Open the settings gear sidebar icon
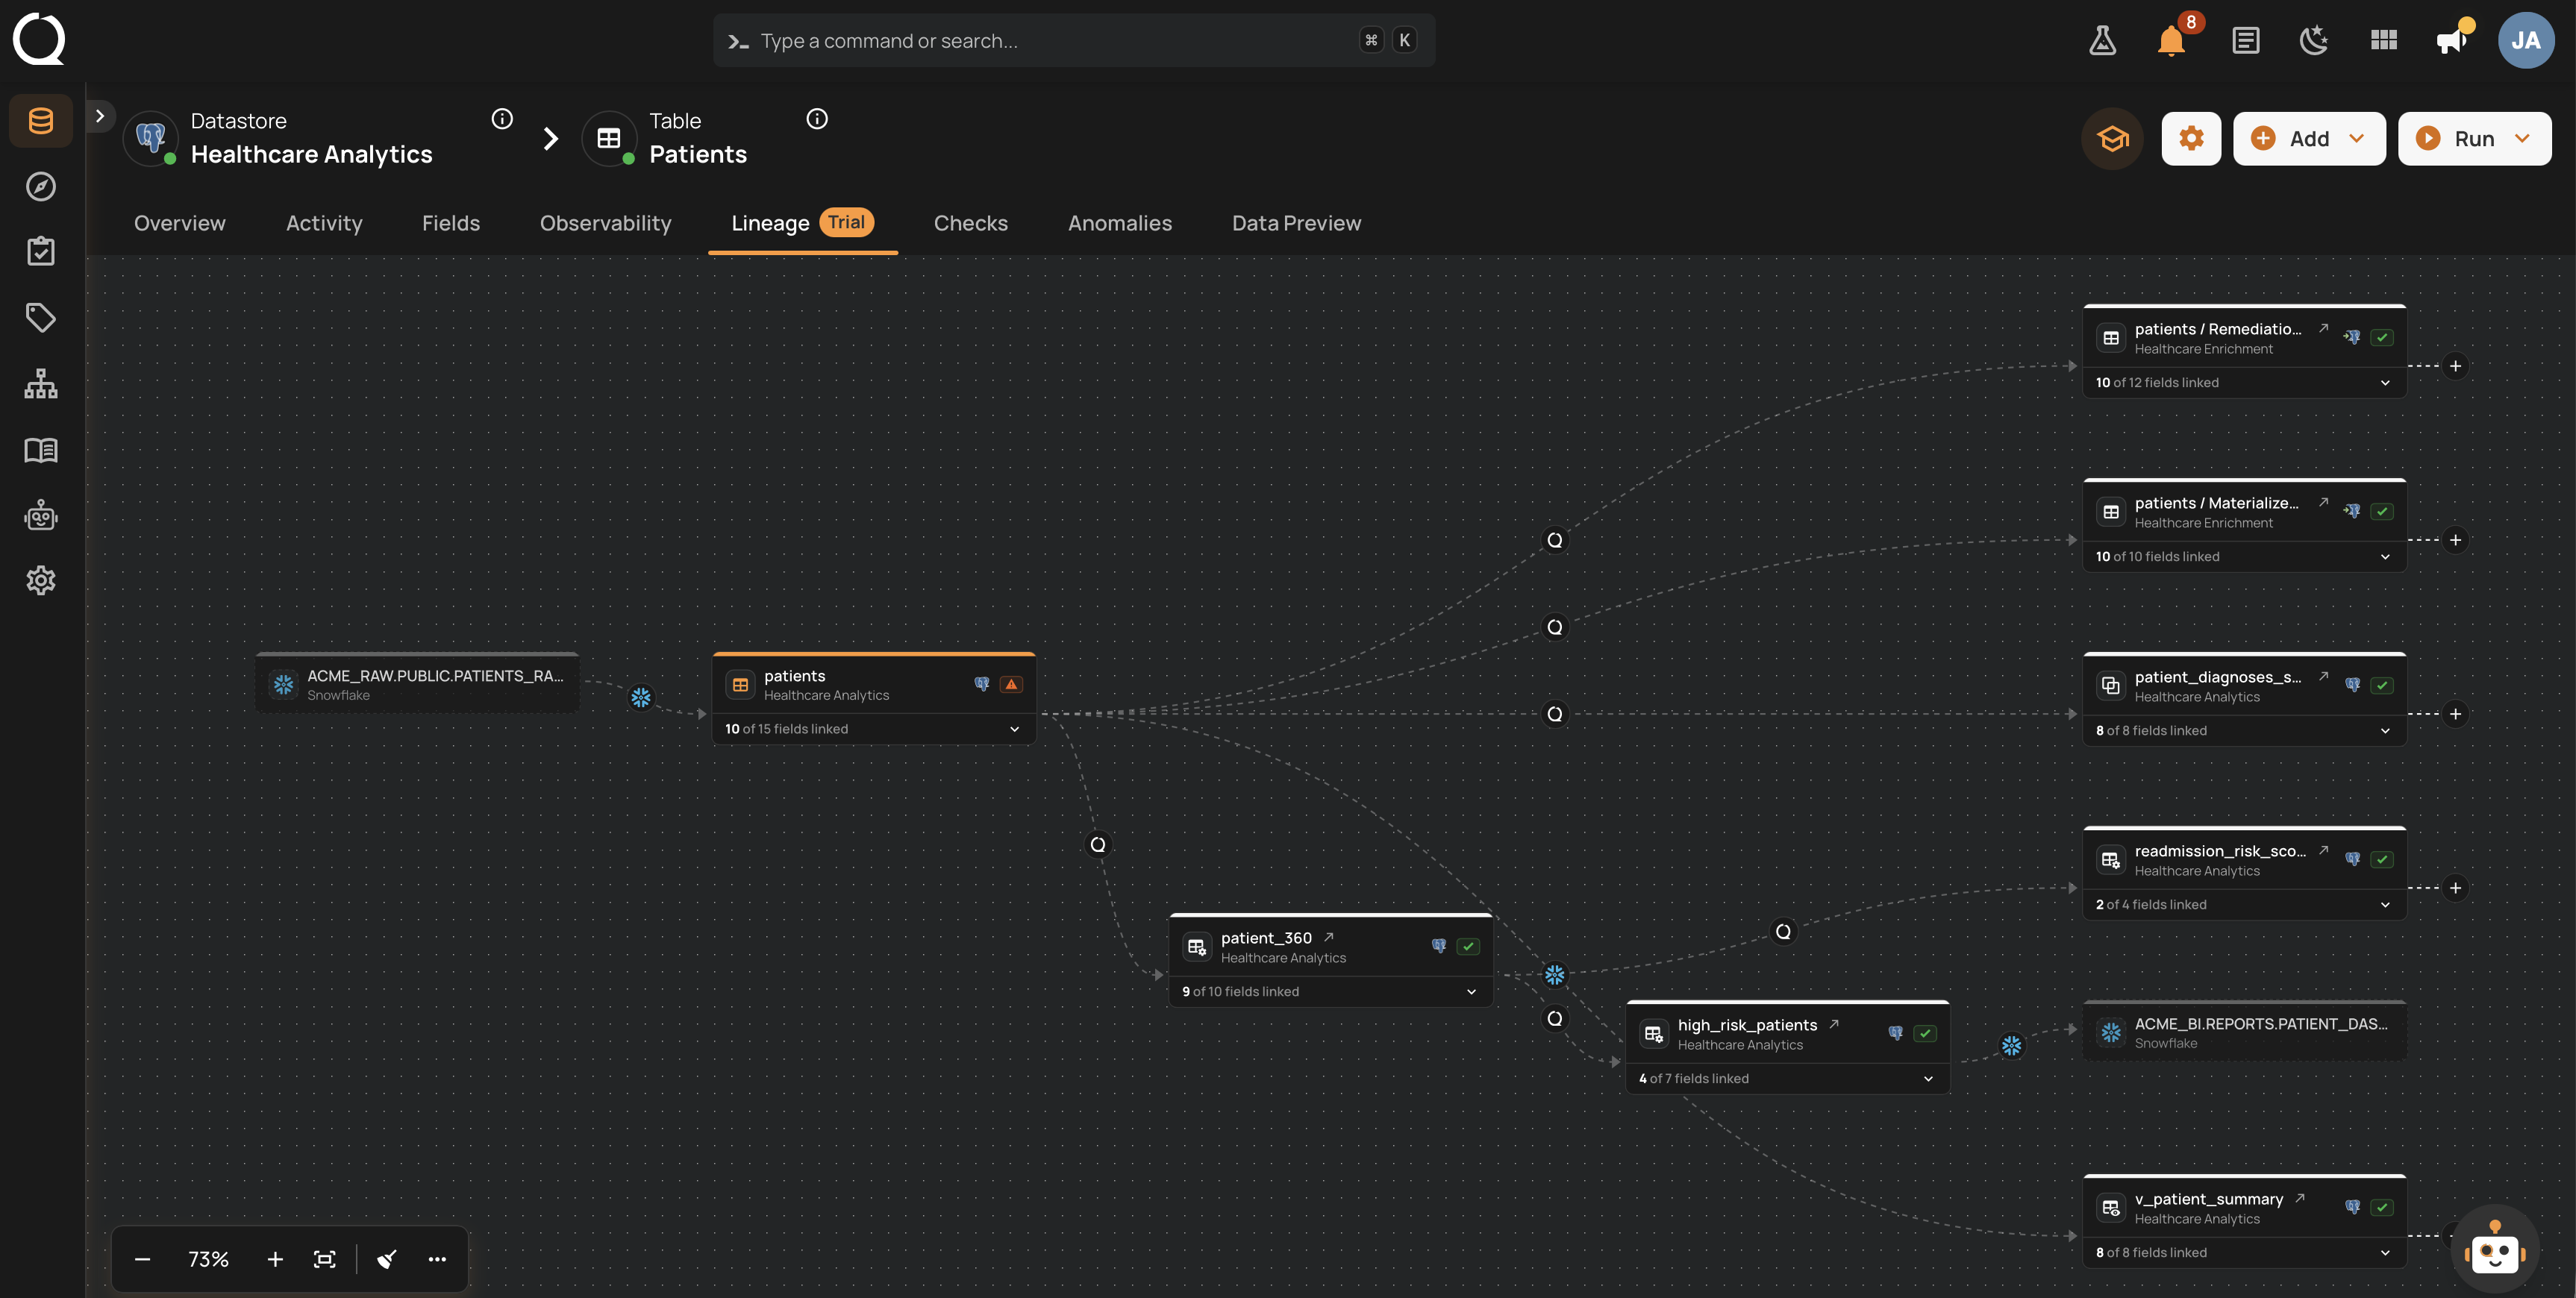The image size is (2576, 1298). [41, 581]
